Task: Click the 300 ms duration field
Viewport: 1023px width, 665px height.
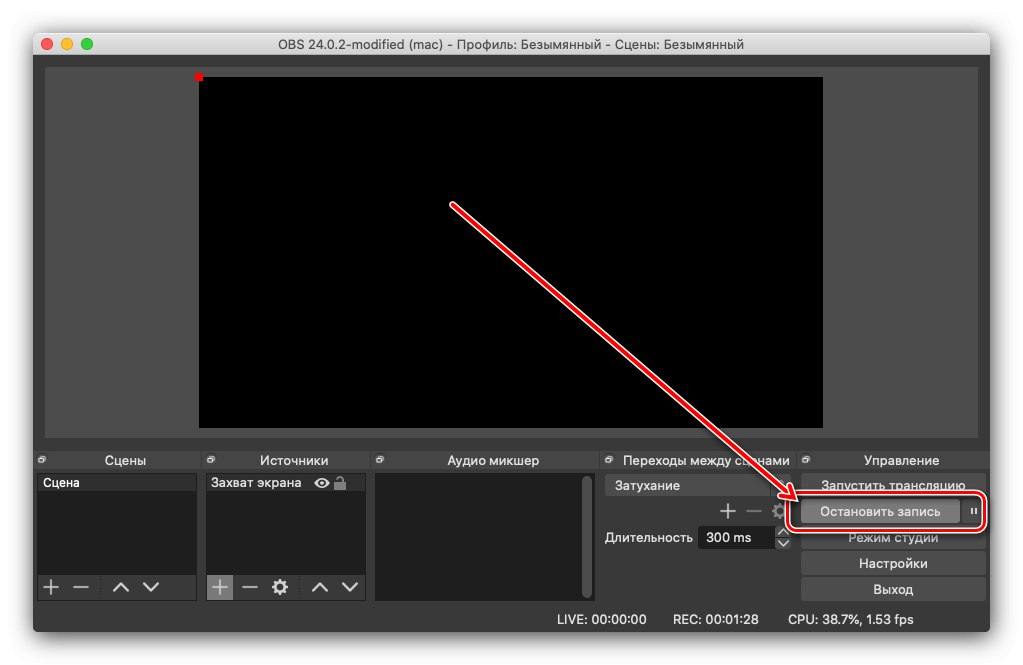Action: [x=737, y=538]
